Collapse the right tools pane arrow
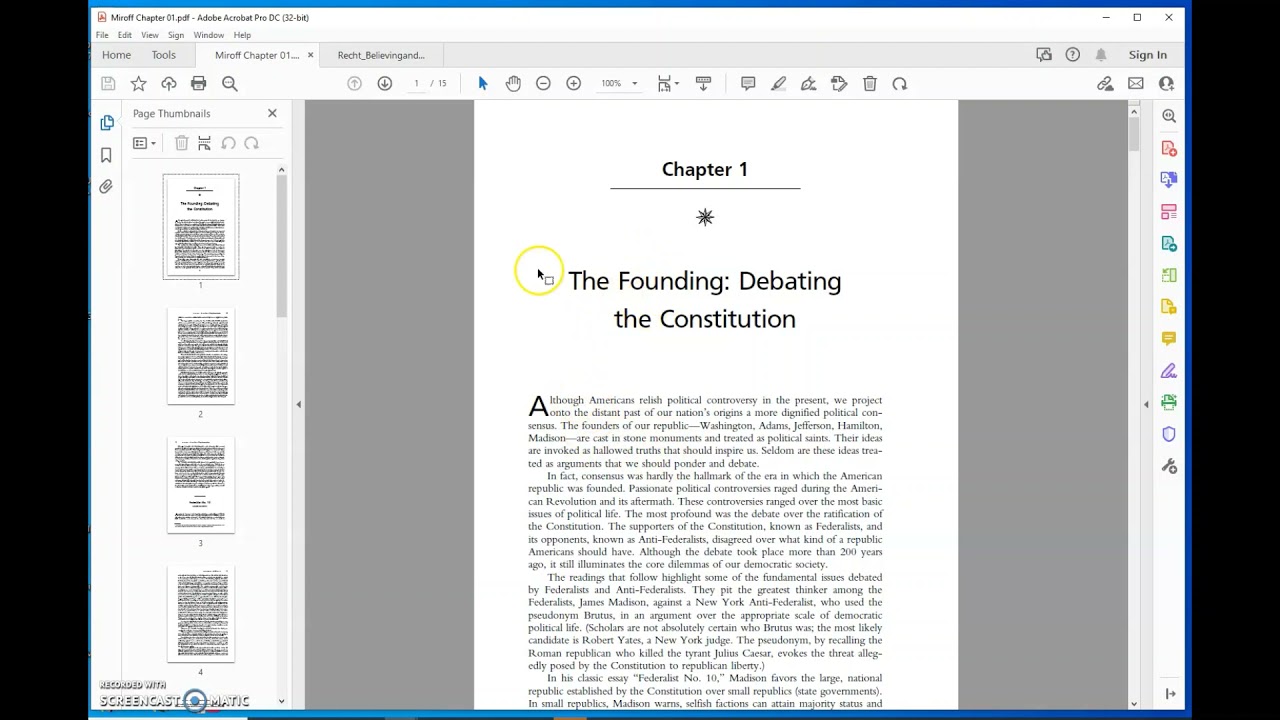Screen dimensions: 1280x720 pyautogui.click(x=1146, y=404)
